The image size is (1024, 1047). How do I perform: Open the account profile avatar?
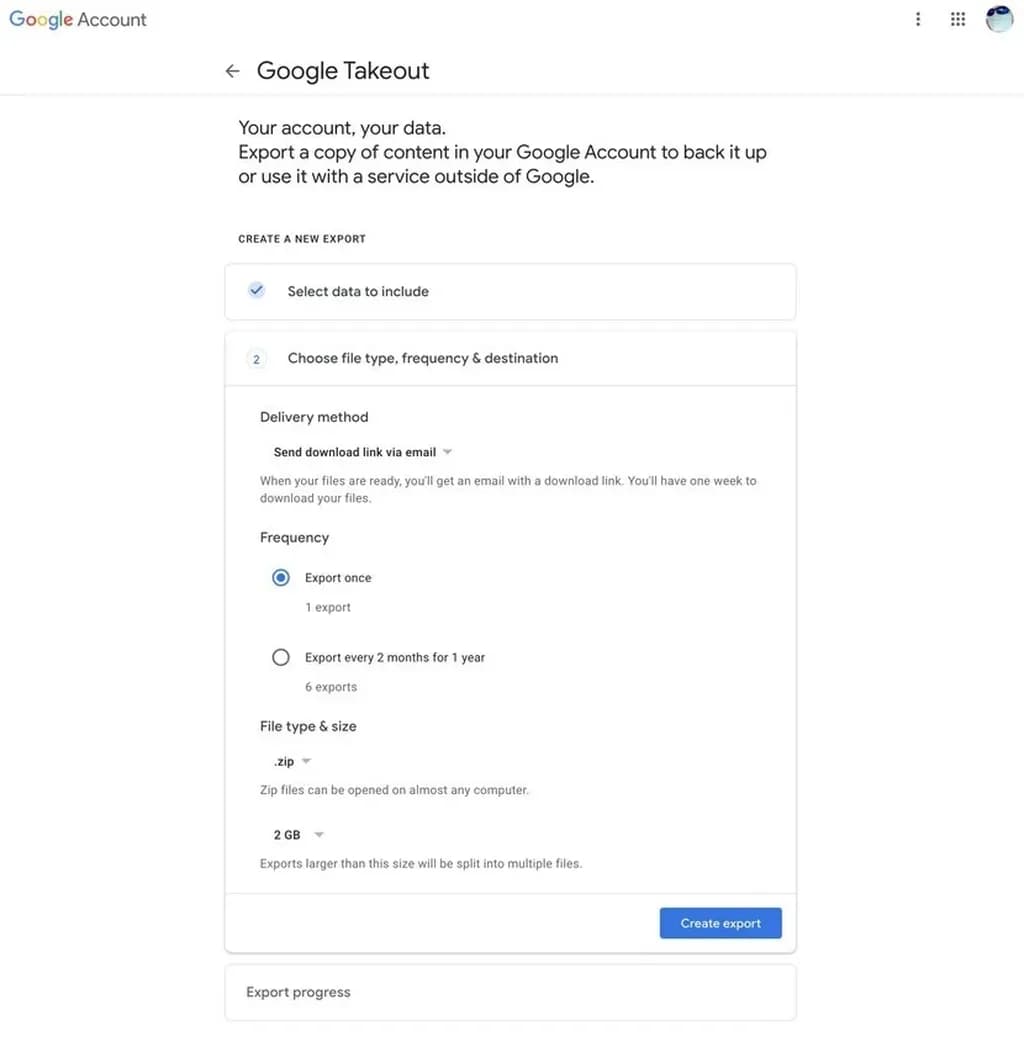pos(999,19)
